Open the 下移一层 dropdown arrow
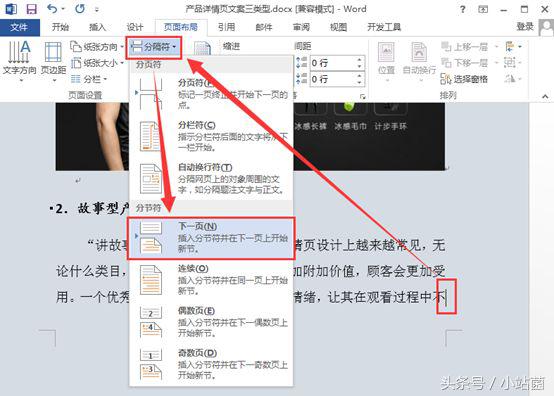Viewport: 554px width, 396px height. [x=496, y=63]
